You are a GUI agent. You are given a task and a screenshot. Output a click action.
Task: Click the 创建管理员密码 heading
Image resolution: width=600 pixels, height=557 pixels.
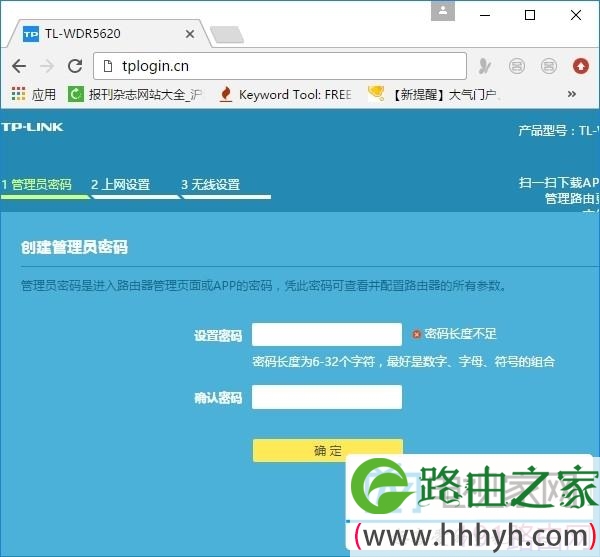(x=75, y=247)
